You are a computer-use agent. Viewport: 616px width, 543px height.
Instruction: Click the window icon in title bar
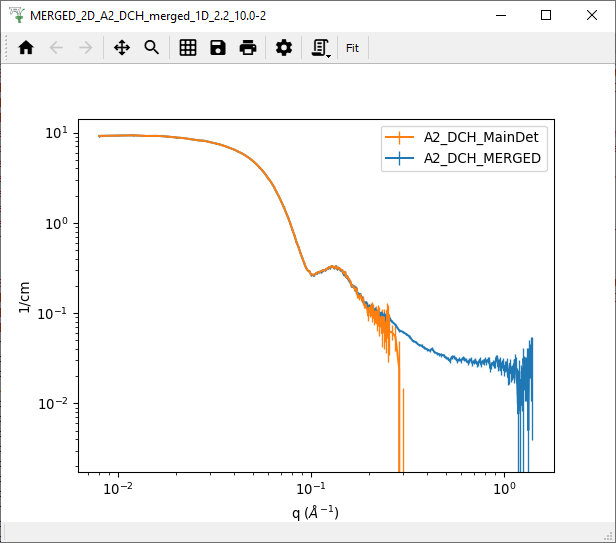coord(16,15)
